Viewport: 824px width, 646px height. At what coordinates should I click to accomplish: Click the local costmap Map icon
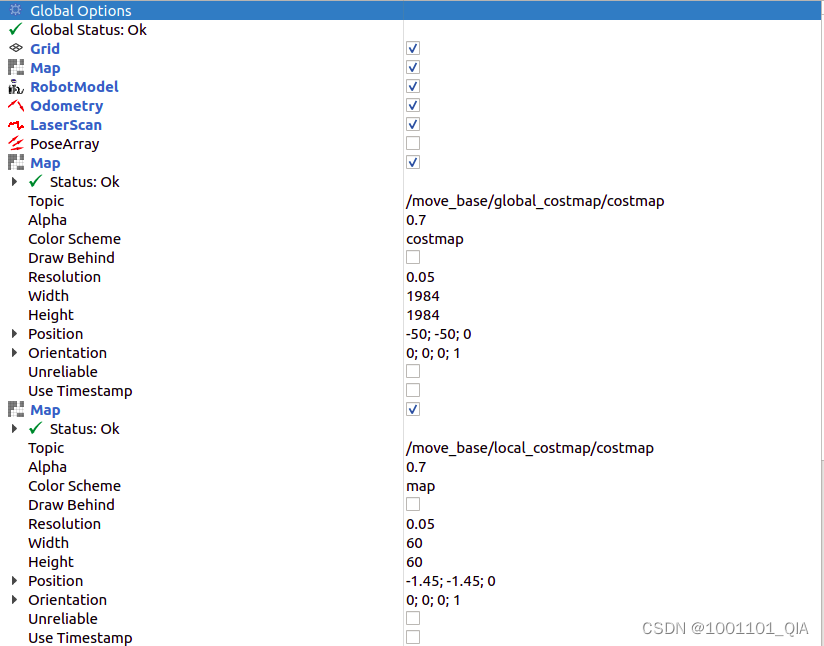pyautogui.click(x=16, y=409)
